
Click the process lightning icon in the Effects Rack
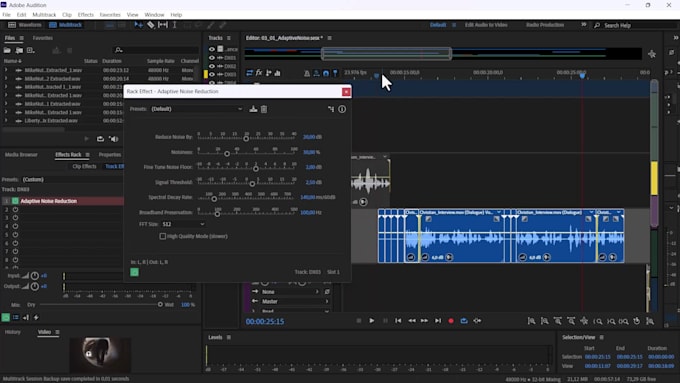(36, 318)
